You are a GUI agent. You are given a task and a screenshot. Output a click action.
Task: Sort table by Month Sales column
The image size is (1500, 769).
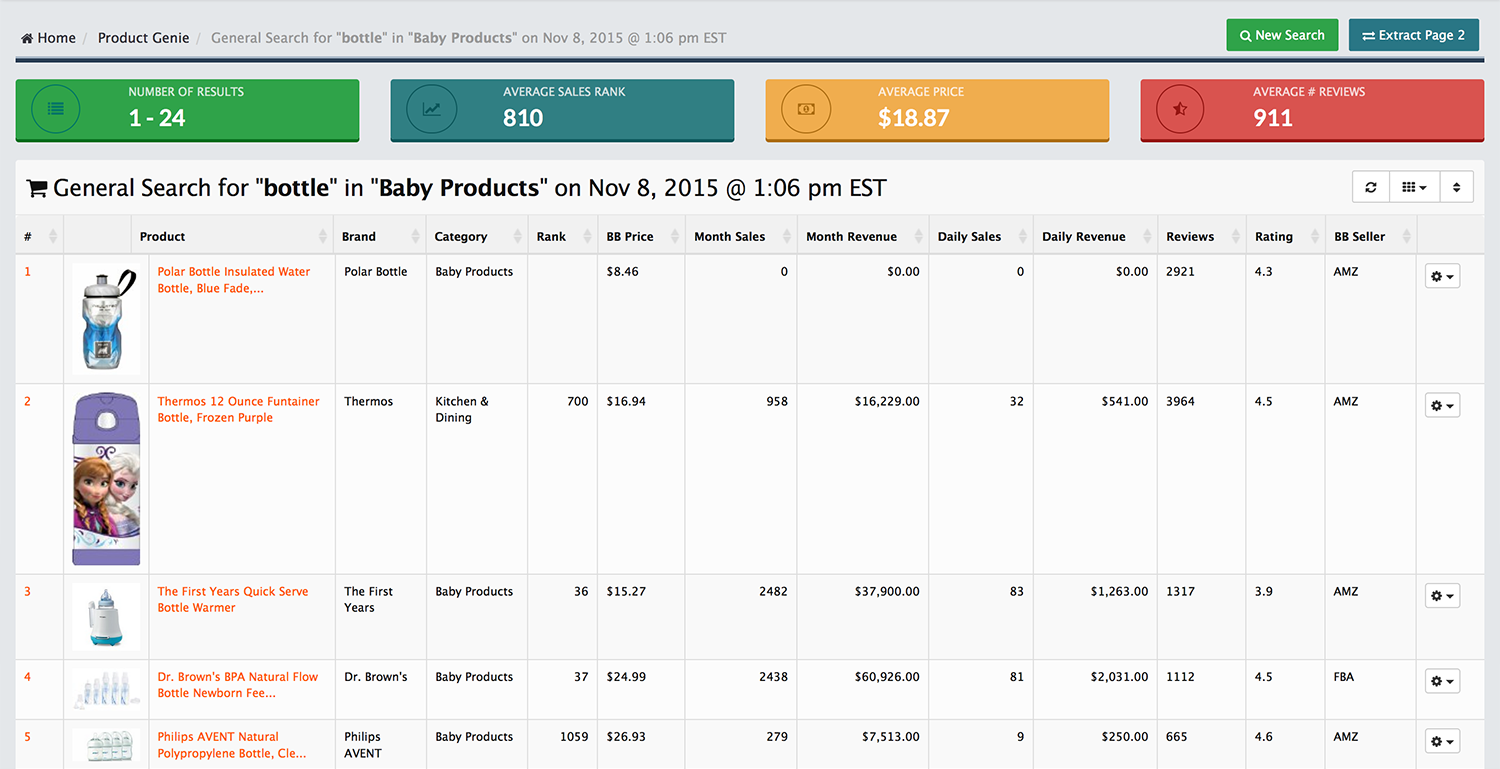[x=742, y=237]
